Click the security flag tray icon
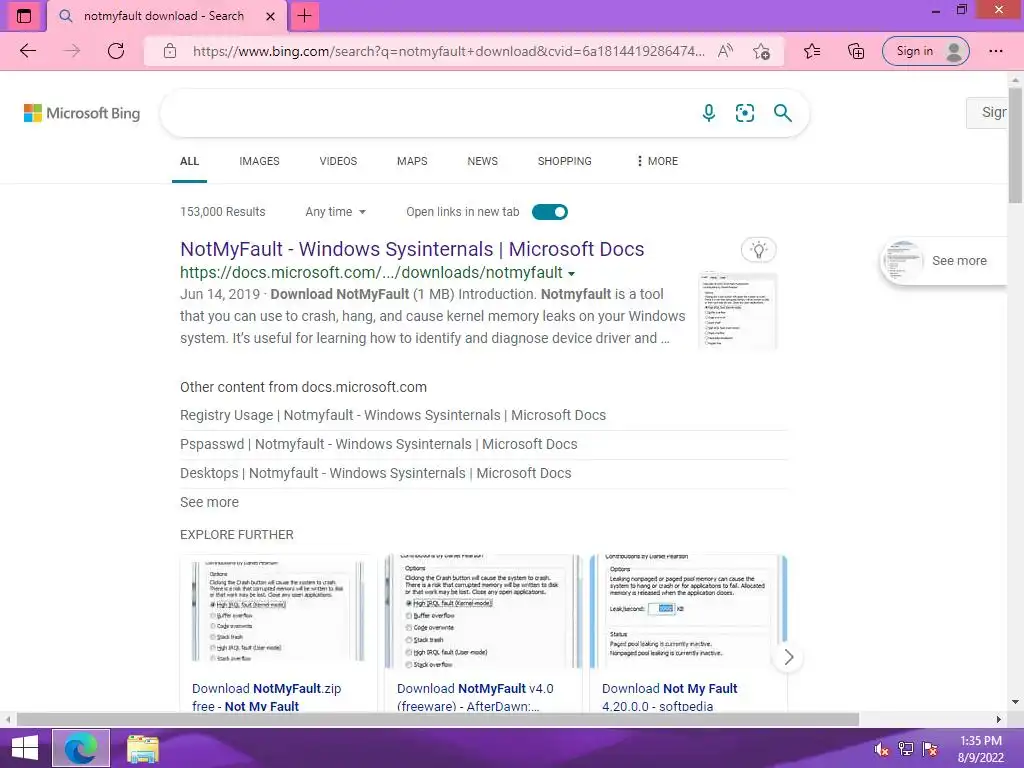The image size is (1024, 768). [x=930, y=749]
